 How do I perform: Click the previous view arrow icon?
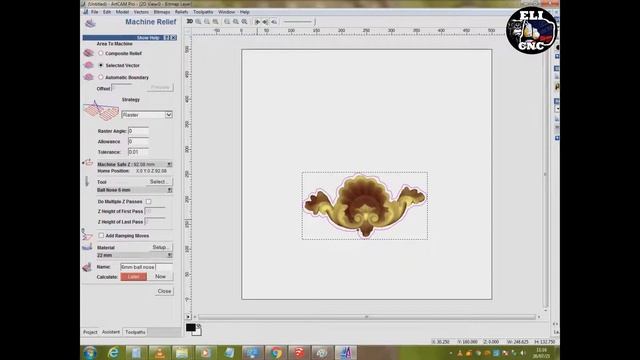pos(257,22)
